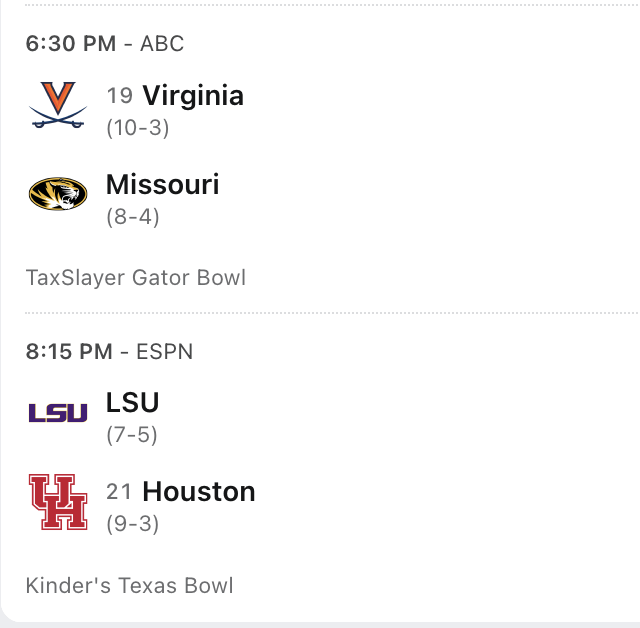Screen dimensions: 640x628
Task: Open the TaxSlayer Gator Bowl label
Action: pyautogui.click(x=136, y=278)
